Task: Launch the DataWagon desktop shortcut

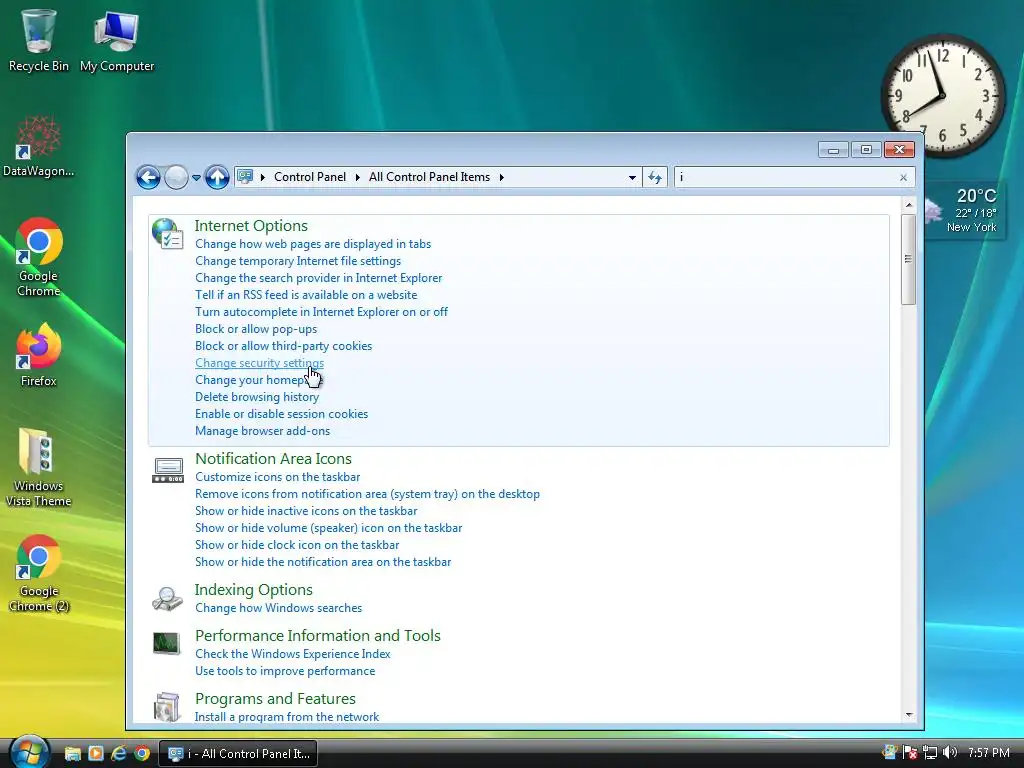Action: click(x=39, y=146)
